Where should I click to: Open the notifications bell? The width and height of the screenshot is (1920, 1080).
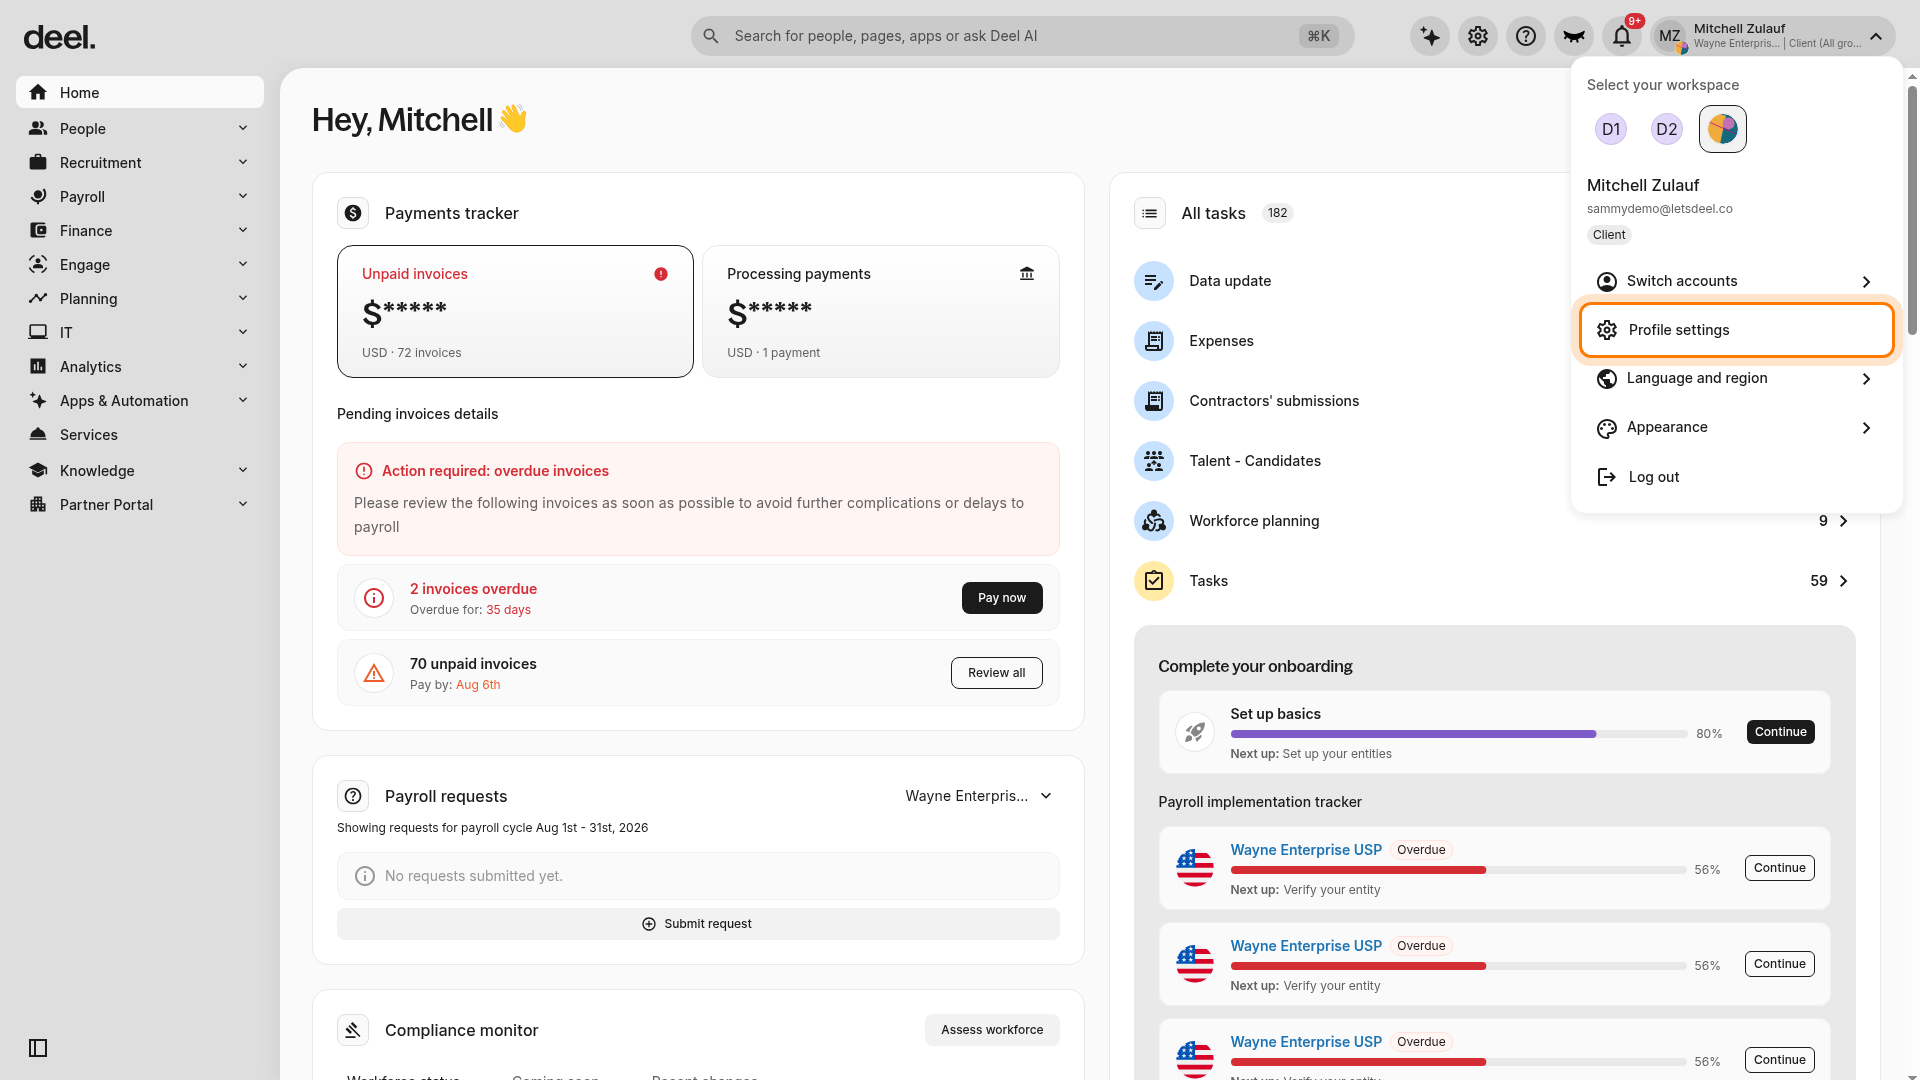tap(1622, 36)
